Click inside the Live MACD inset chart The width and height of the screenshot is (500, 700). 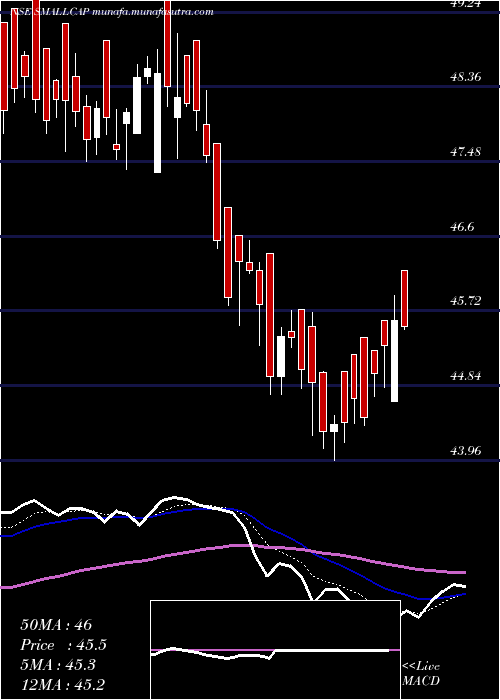(x=275, y=650)
